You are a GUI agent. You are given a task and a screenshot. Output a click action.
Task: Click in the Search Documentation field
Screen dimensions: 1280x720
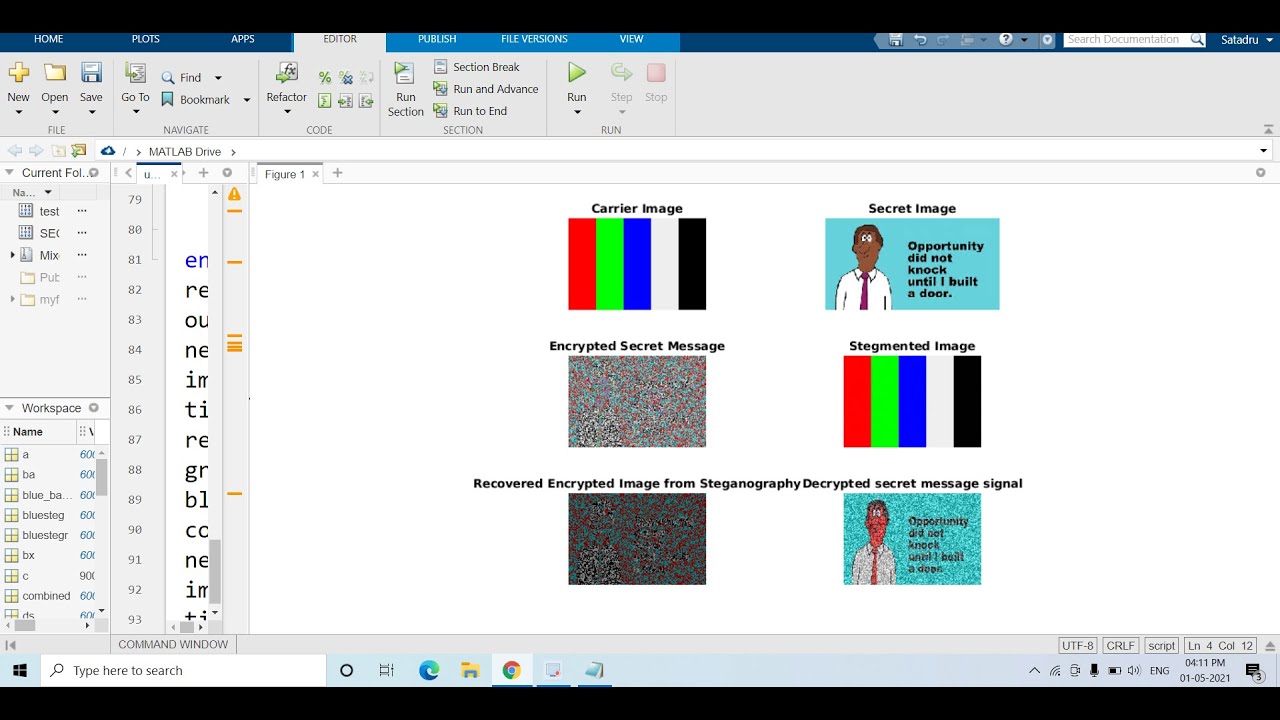(1126, 40)
